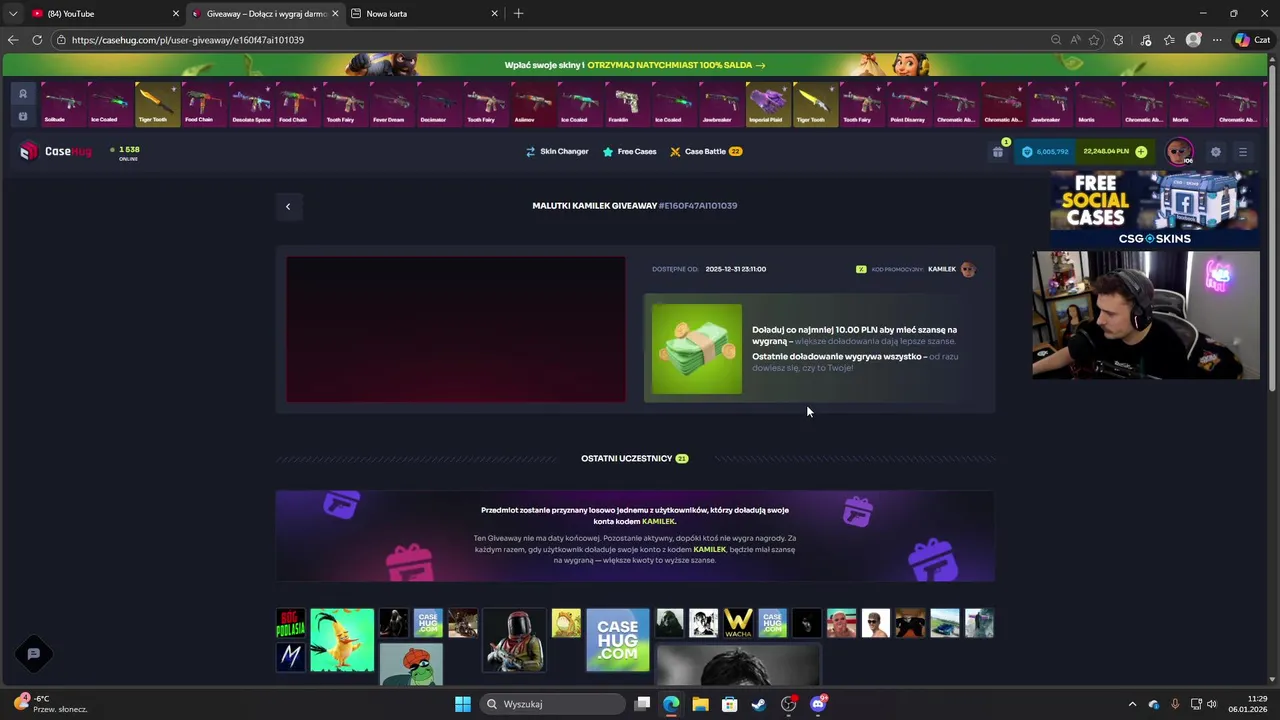Open the support chat bubble widget
This screenshot has width=1280, height=720.
[33, 654]
